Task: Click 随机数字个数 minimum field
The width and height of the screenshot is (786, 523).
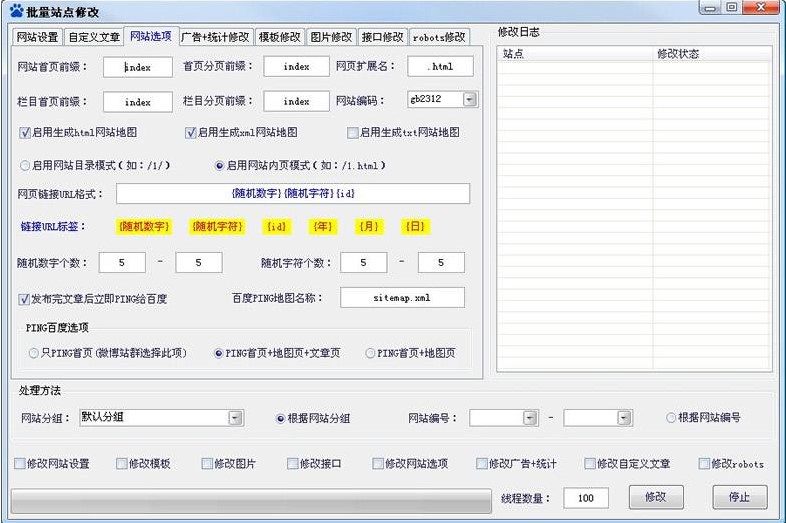Action: (x=122, y=263)
